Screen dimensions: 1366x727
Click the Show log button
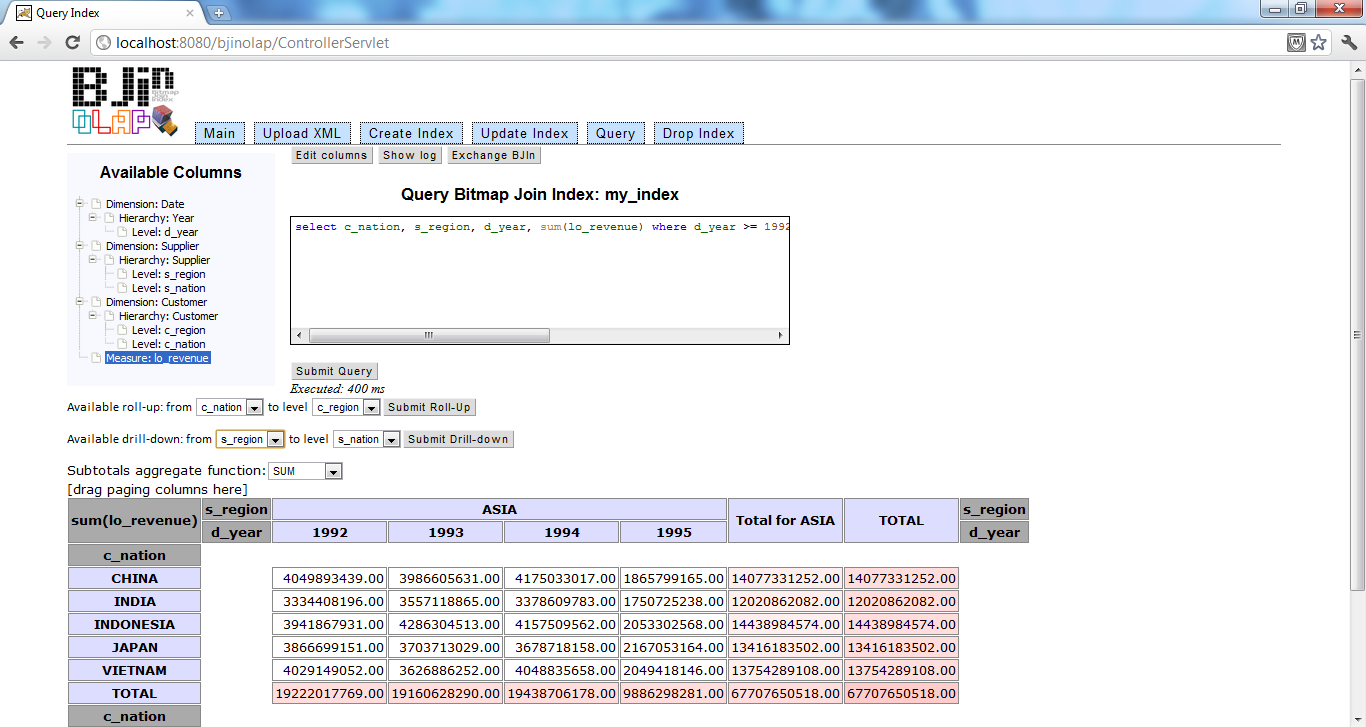pos(410,155)
